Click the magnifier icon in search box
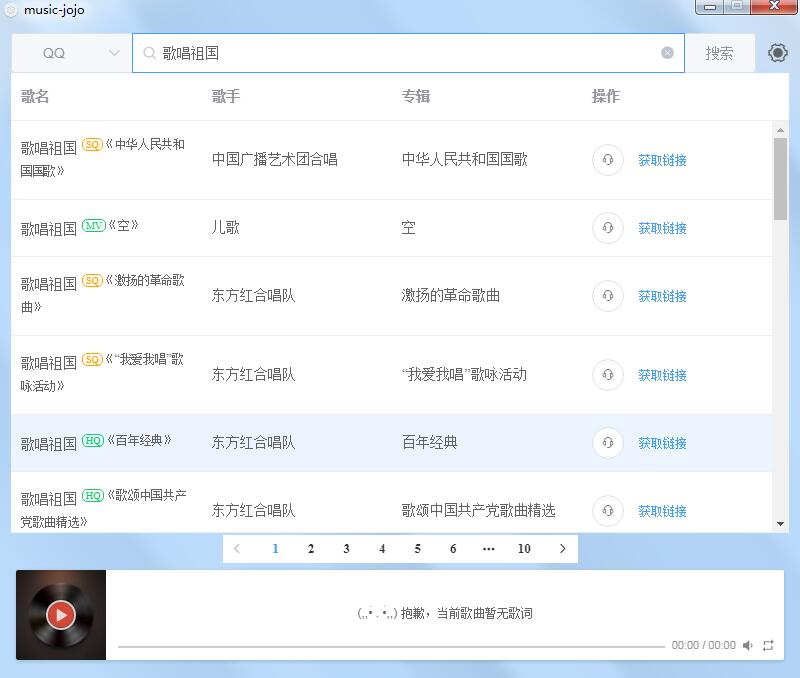The image size is (800, 678). [149, 53]
